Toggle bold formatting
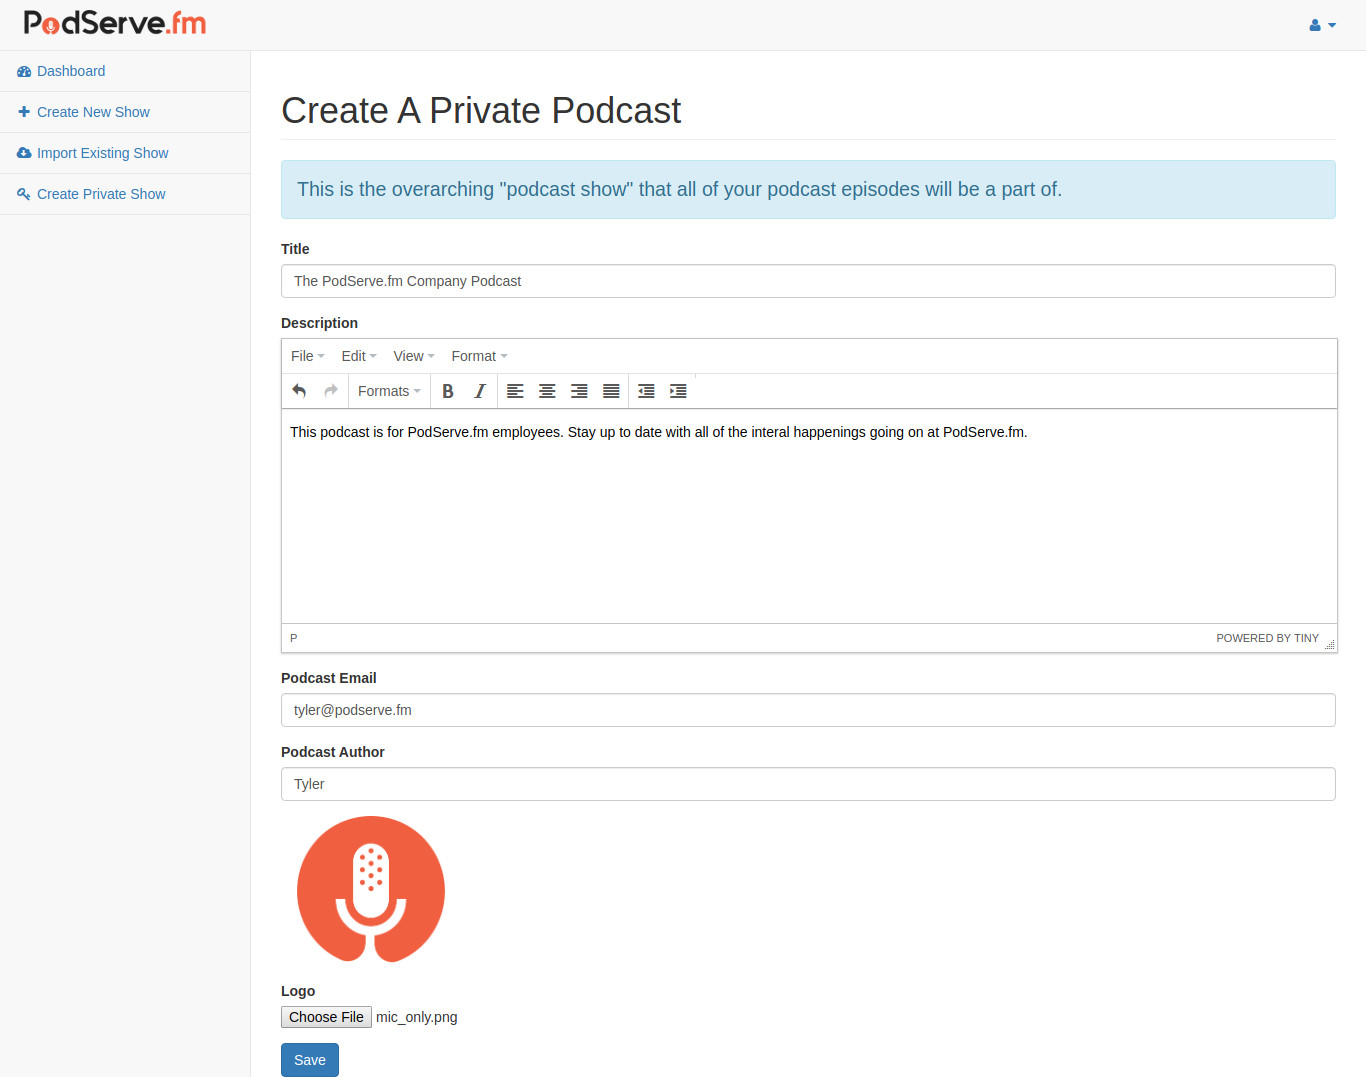1366x1077 pixels. pos(448,391)
